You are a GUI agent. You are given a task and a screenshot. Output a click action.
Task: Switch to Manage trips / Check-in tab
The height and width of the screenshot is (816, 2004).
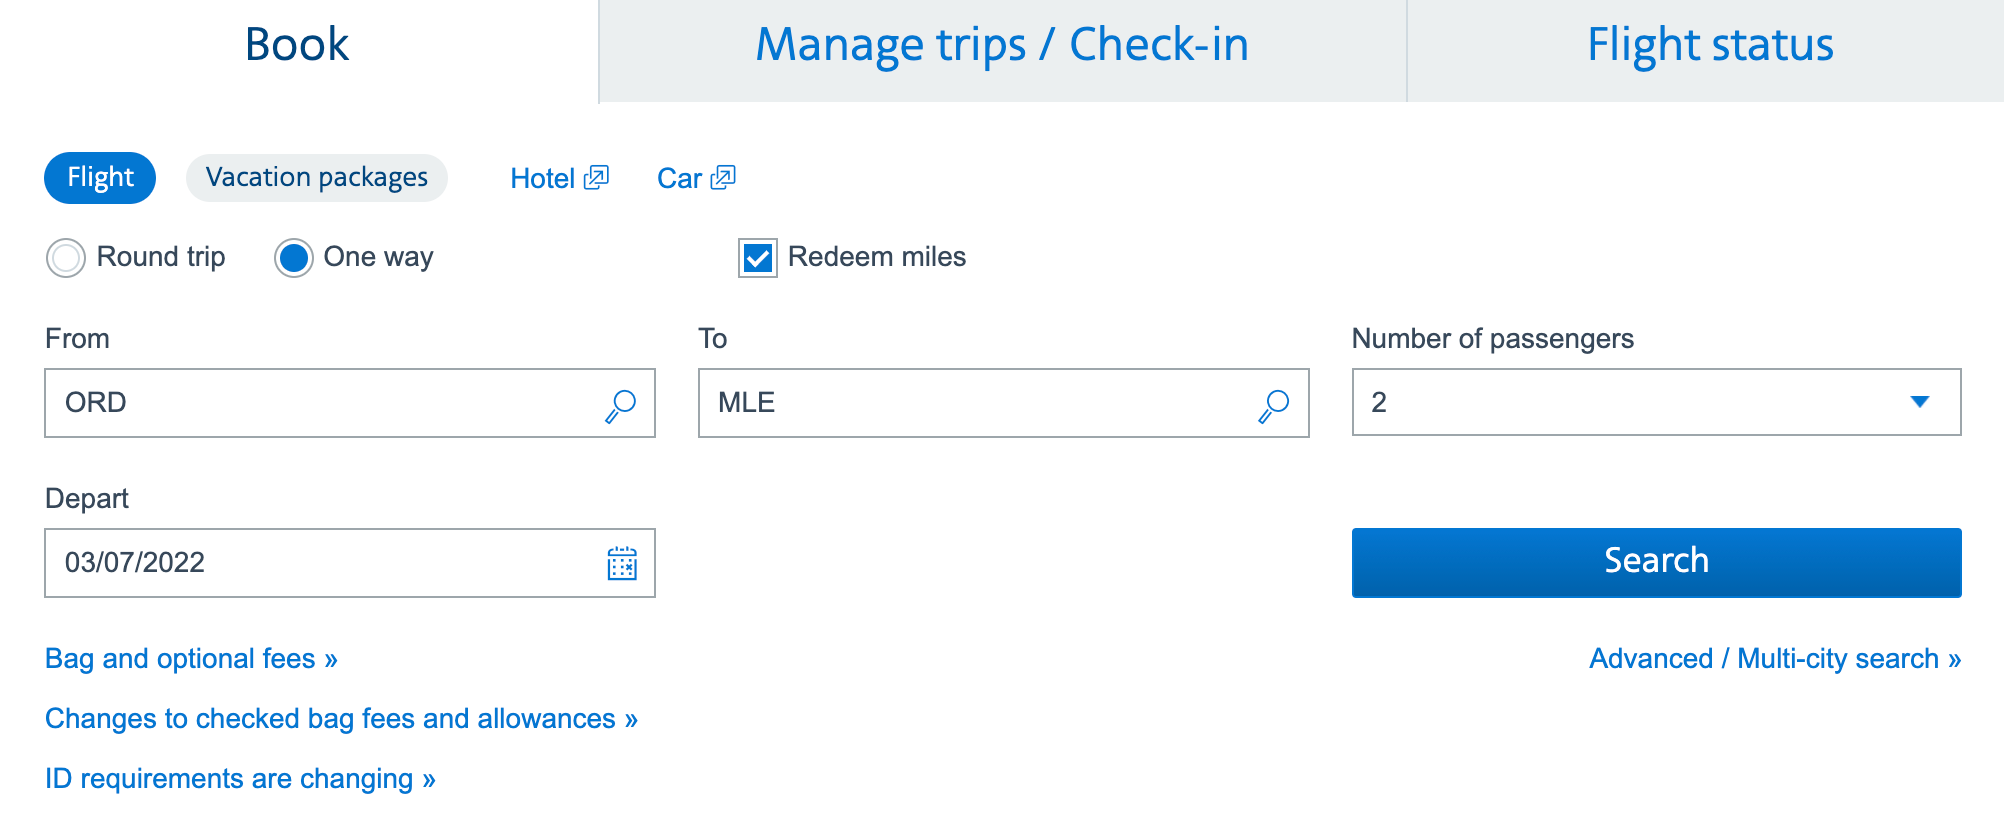click(1002, 46)
